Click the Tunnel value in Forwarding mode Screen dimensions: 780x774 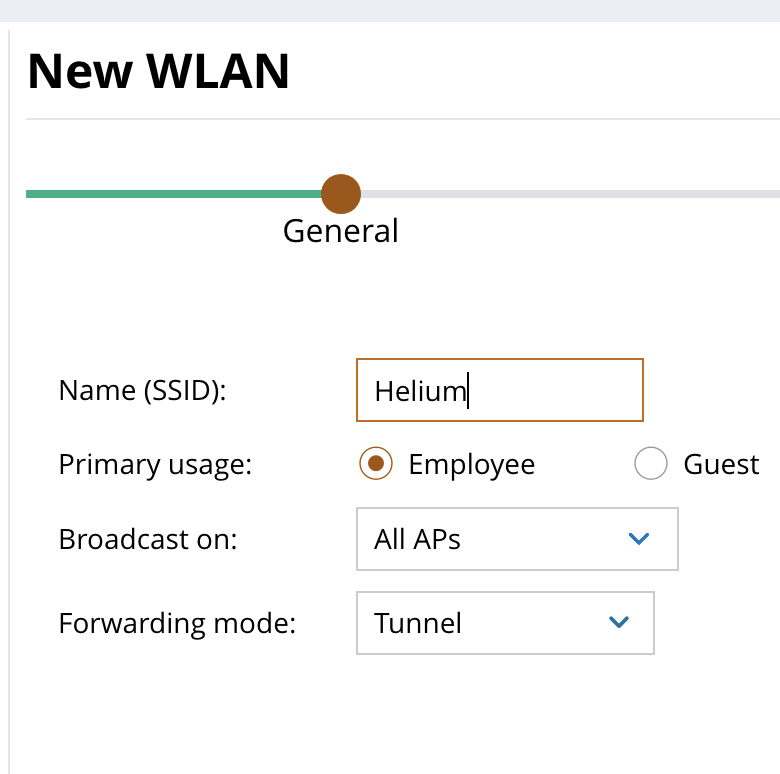click(x=418, y=623)
